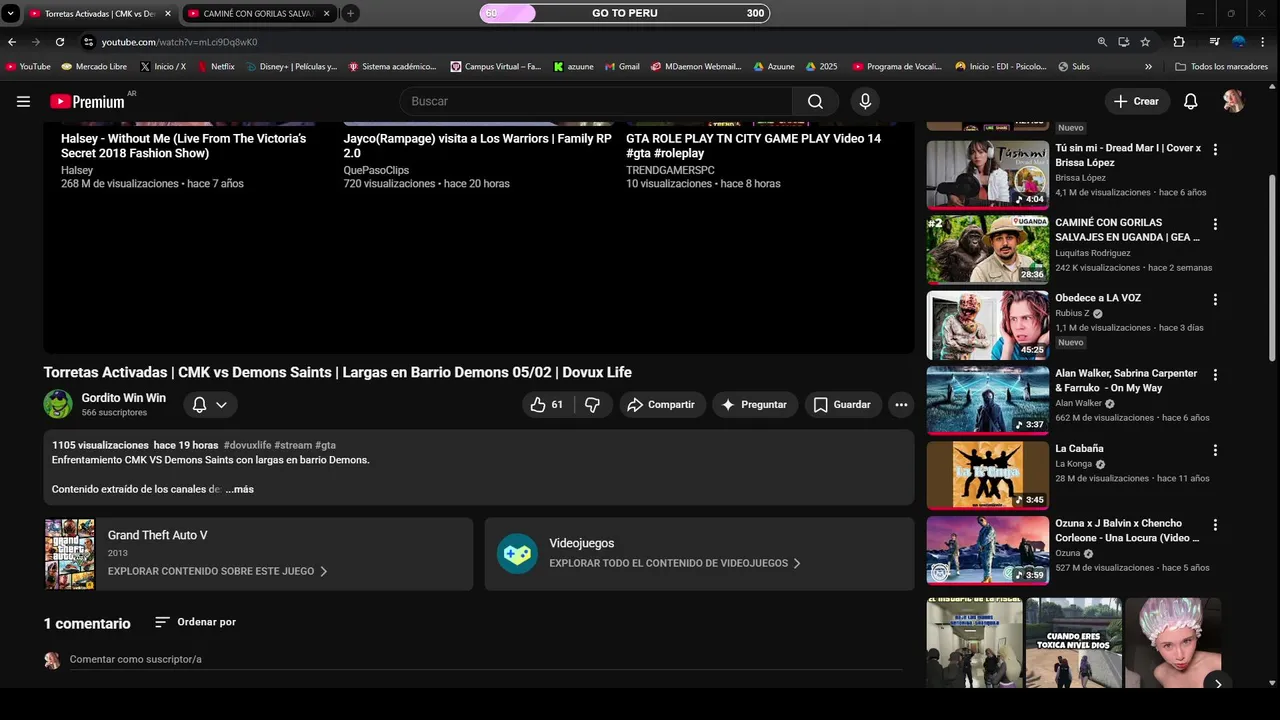This screenshot has width=1280, height=720.
Task: Open subscription notification bell dropdown
Action: pyautogui.click(x=210, y=404)
